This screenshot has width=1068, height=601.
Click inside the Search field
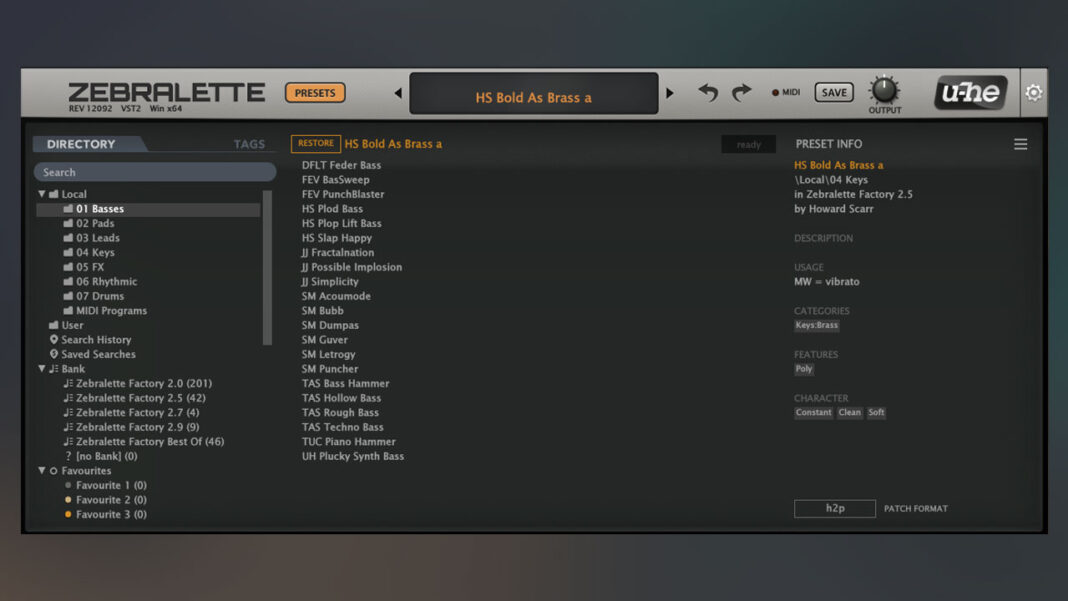155,171
